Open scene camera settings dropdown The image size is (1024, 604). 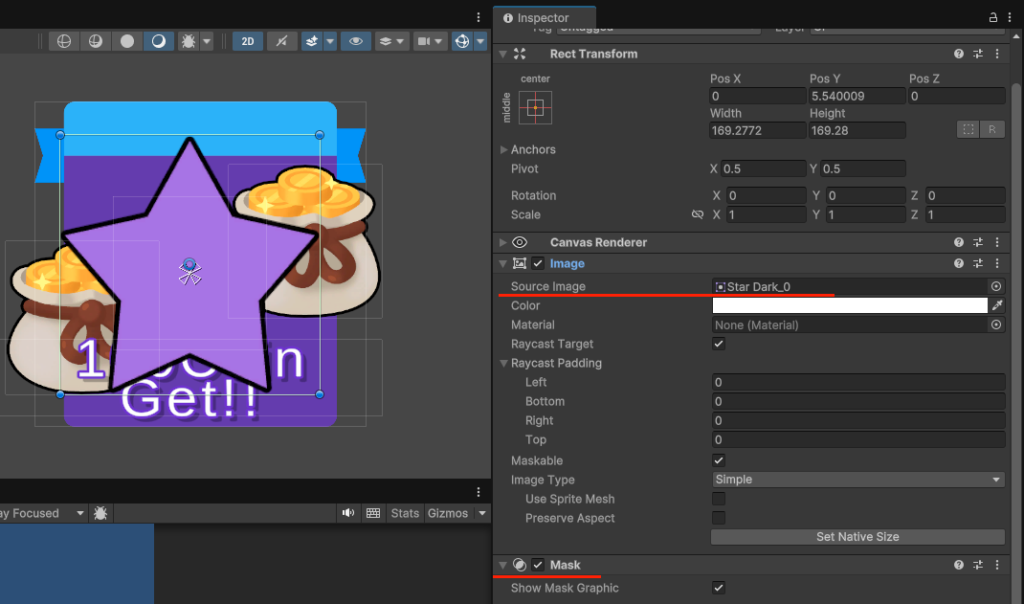click(429, 41)
